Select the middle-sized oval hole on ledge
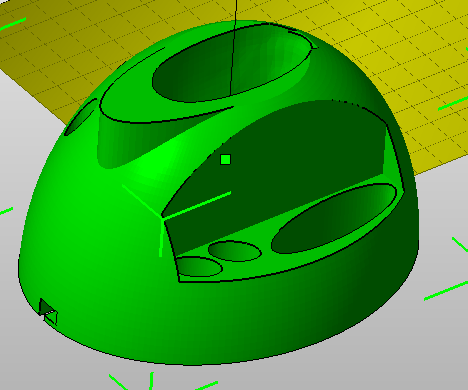Image resolution: width=468 pixels, height=390 pixels. pos(235,251)
